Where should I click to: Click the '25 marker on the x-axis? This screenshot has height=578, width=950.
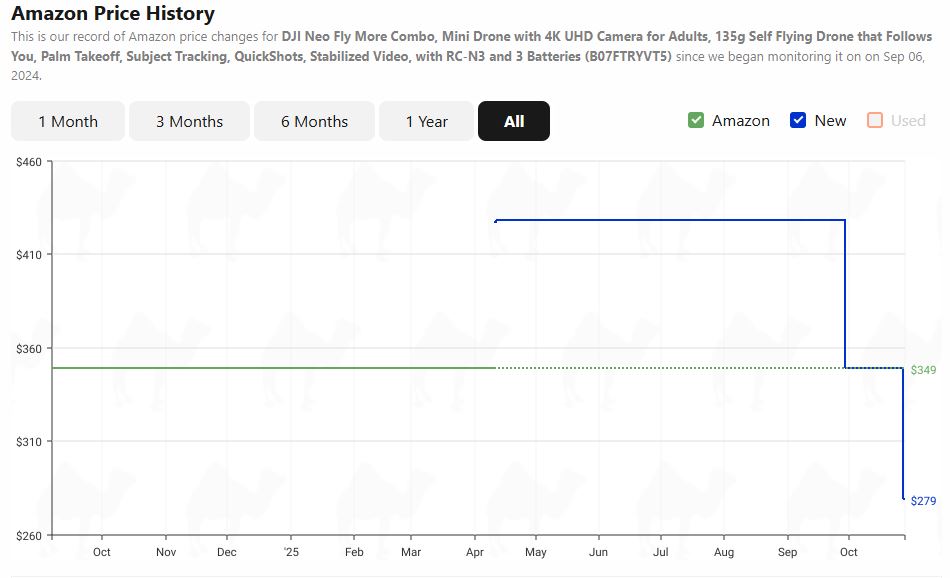click(291, 551)
